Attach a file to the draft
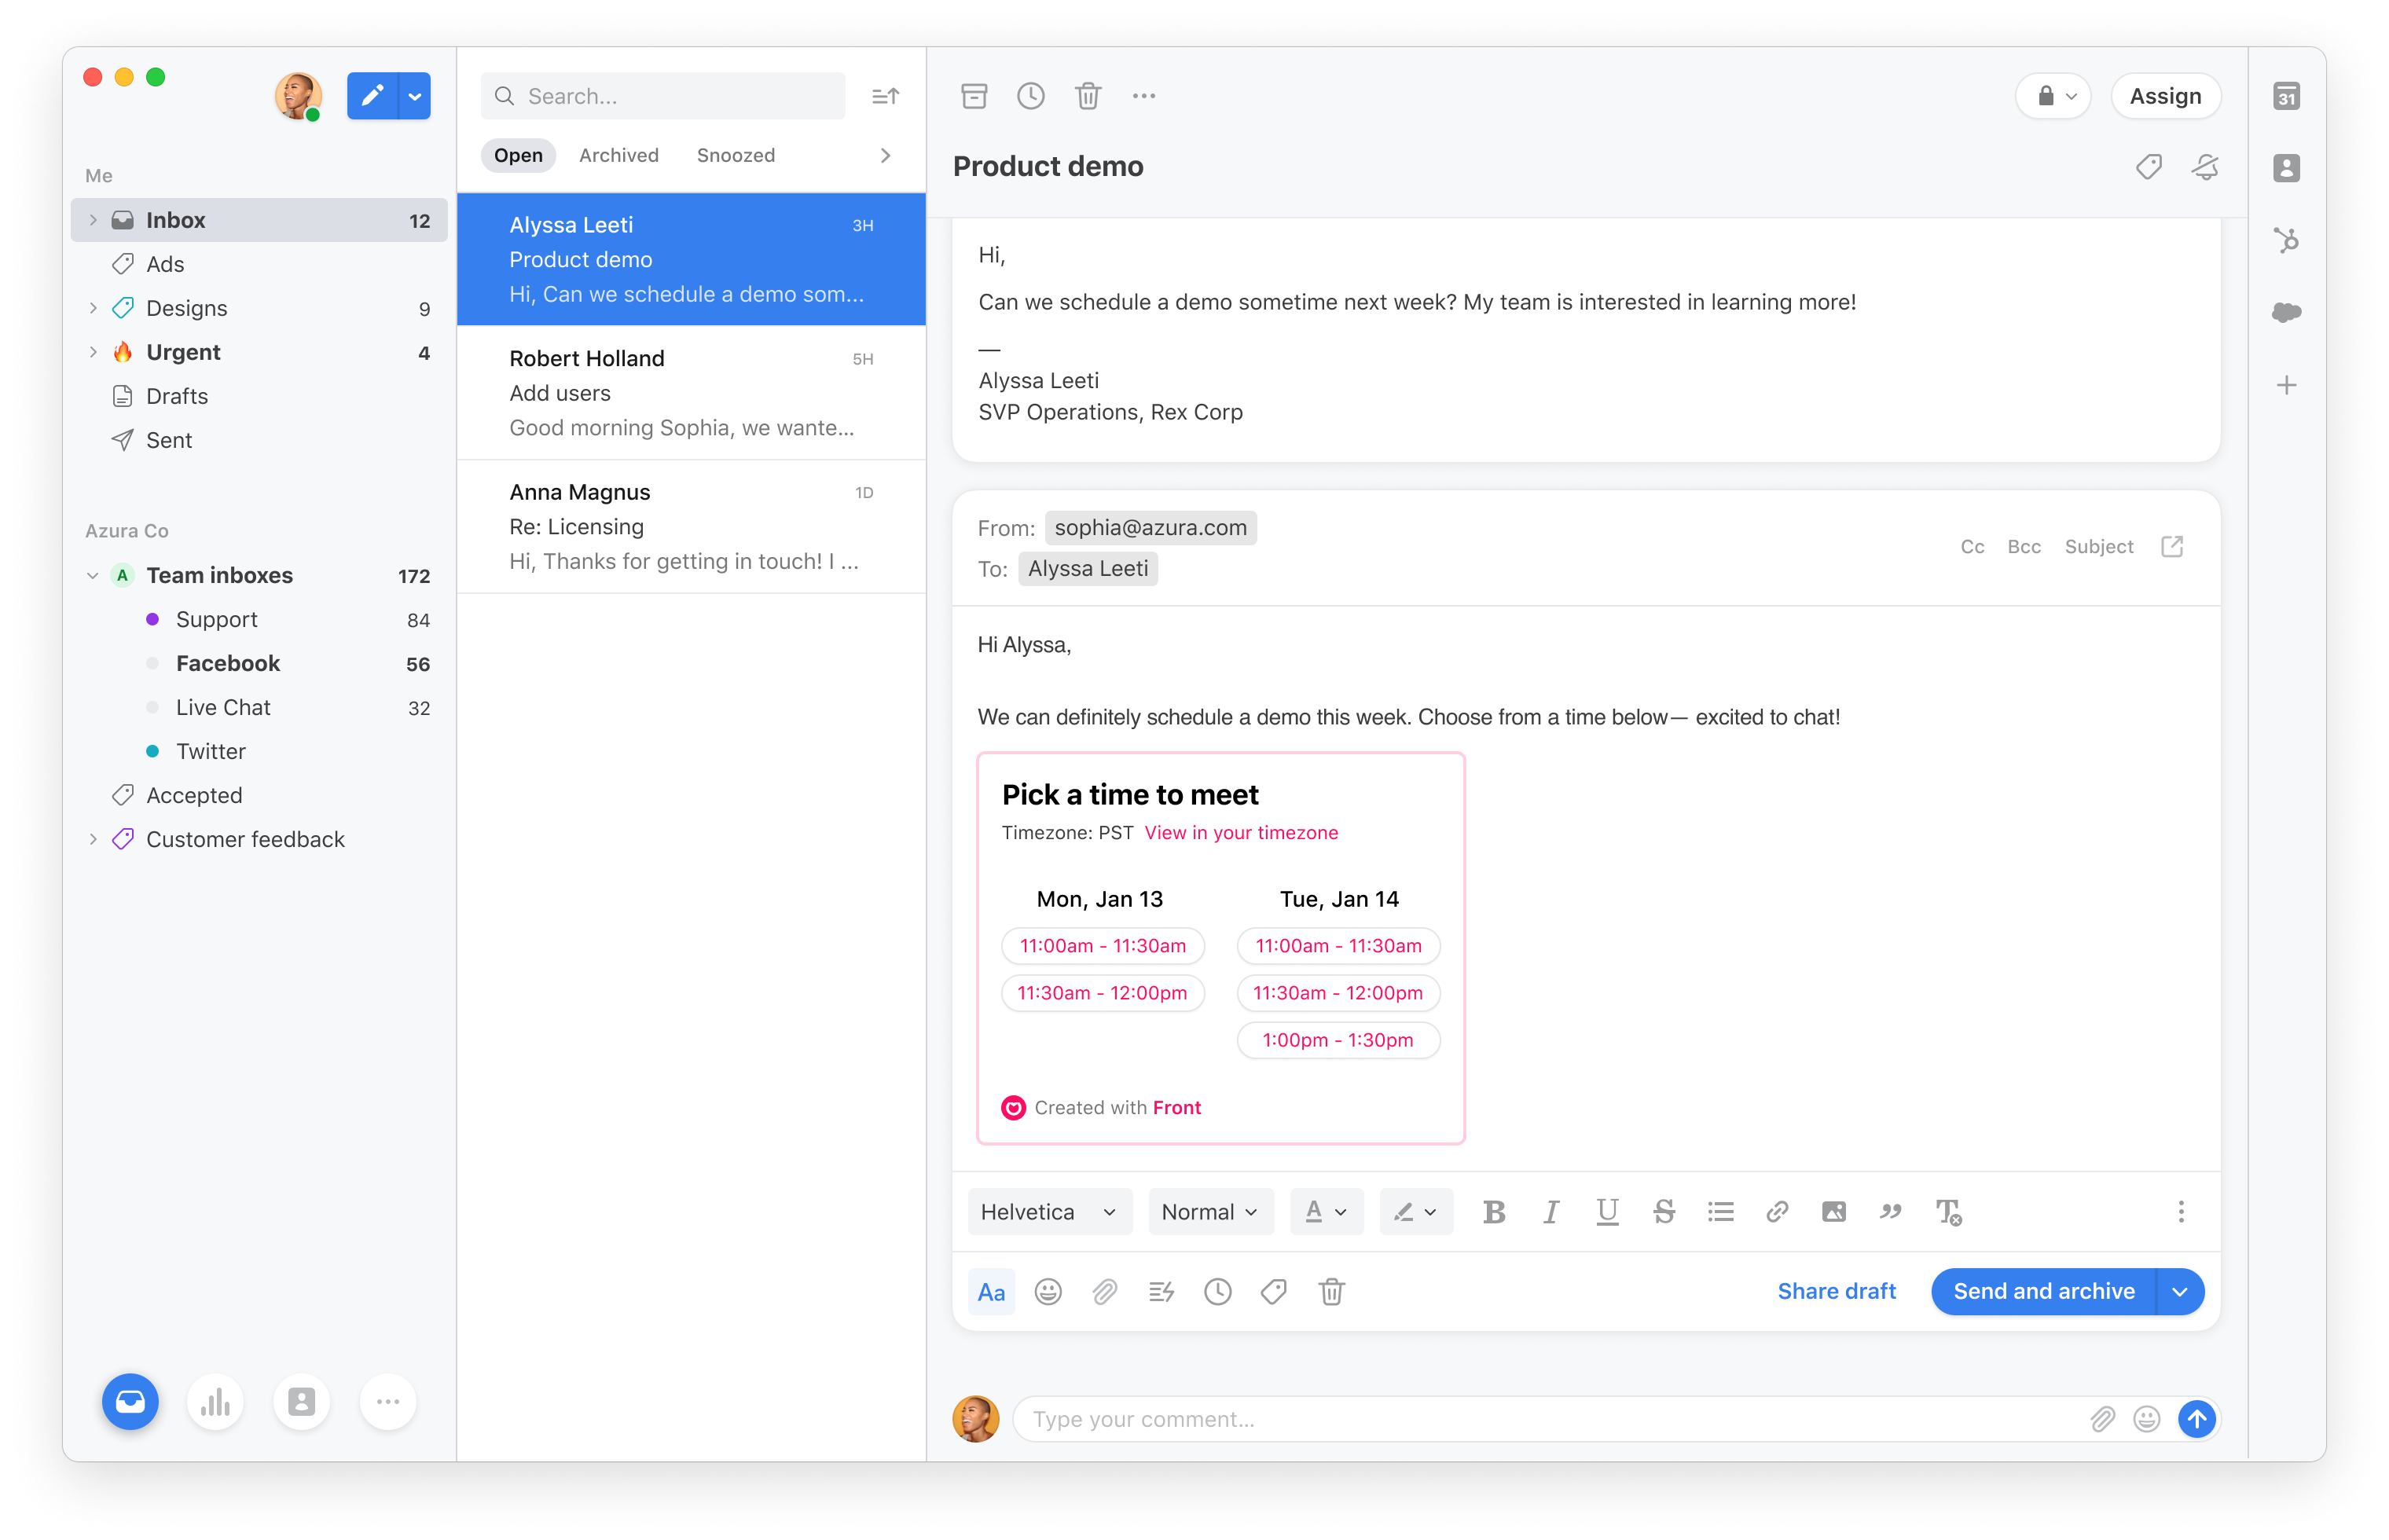Image resolution: width=2389 pixels, height=1540 pixels. tap(1104, 1292)
